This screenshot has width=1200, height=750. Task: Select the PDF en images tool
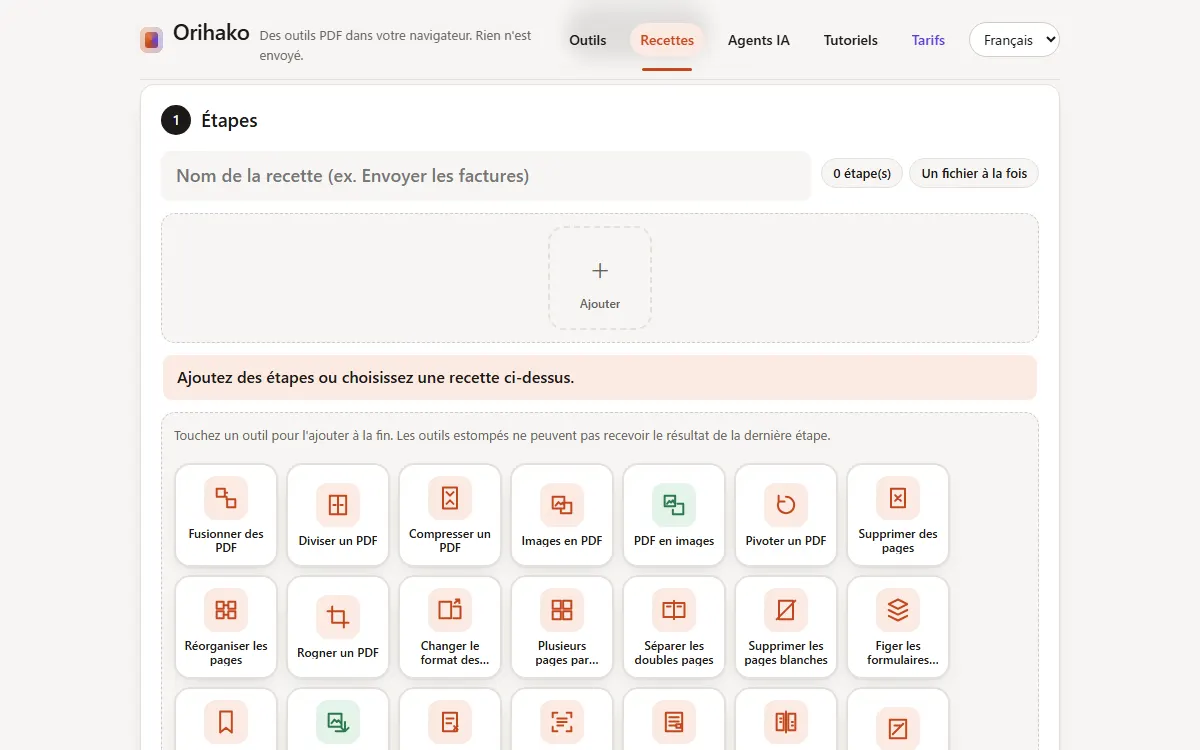click(x=674, y=515)
